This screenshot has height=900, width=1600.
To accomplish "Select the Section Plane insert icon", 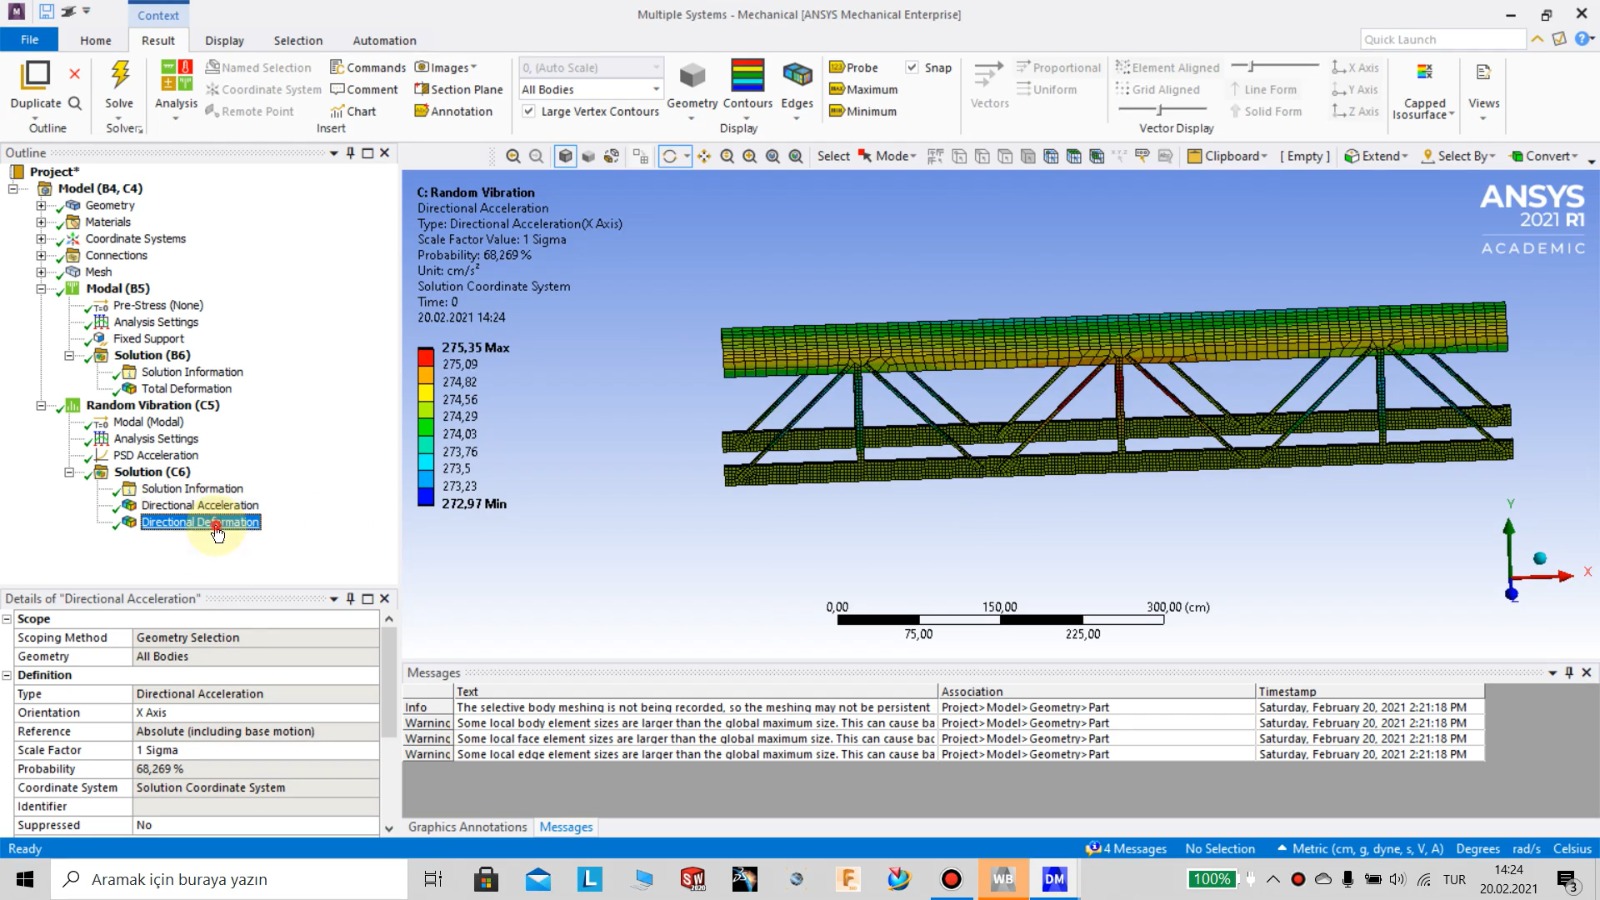I will coord(458,89).
